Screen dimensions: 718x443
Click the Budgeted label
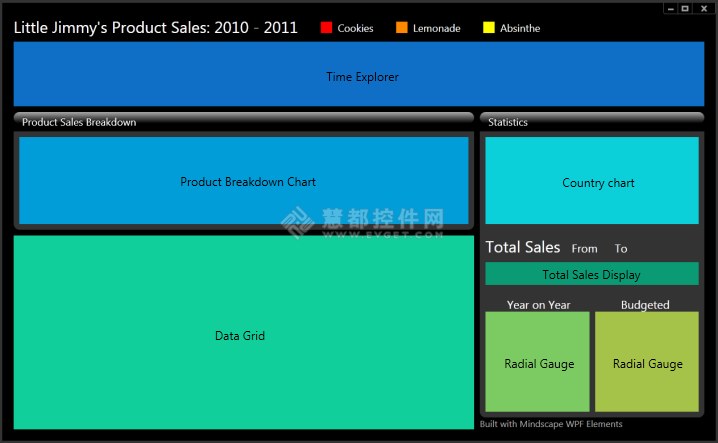click(x=645, y=305)
